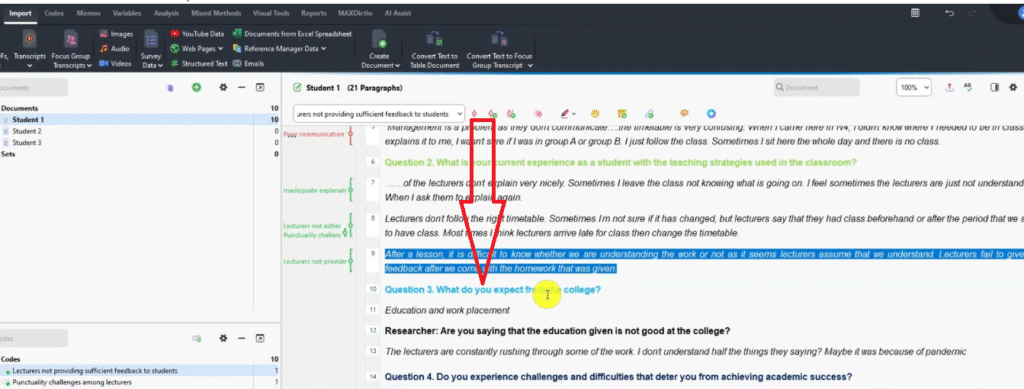Undock the Documents panel window
The height and width of the screenshot is (389, 1024).
(x=260, y=87)
